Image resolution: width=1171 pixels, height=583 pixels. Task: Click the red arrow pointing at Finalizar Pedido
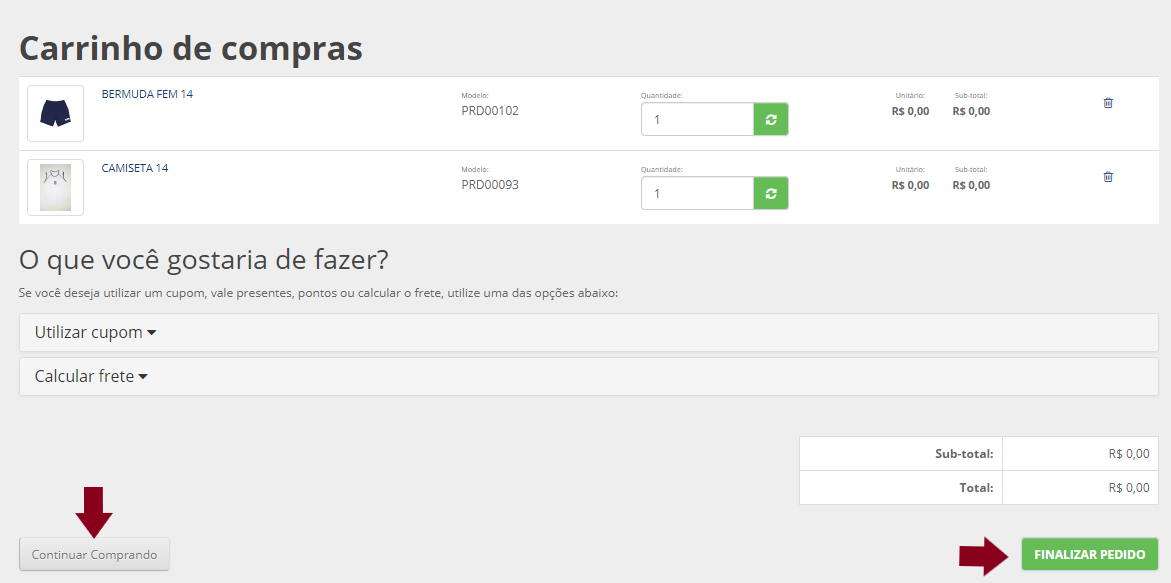coord(984,556)
